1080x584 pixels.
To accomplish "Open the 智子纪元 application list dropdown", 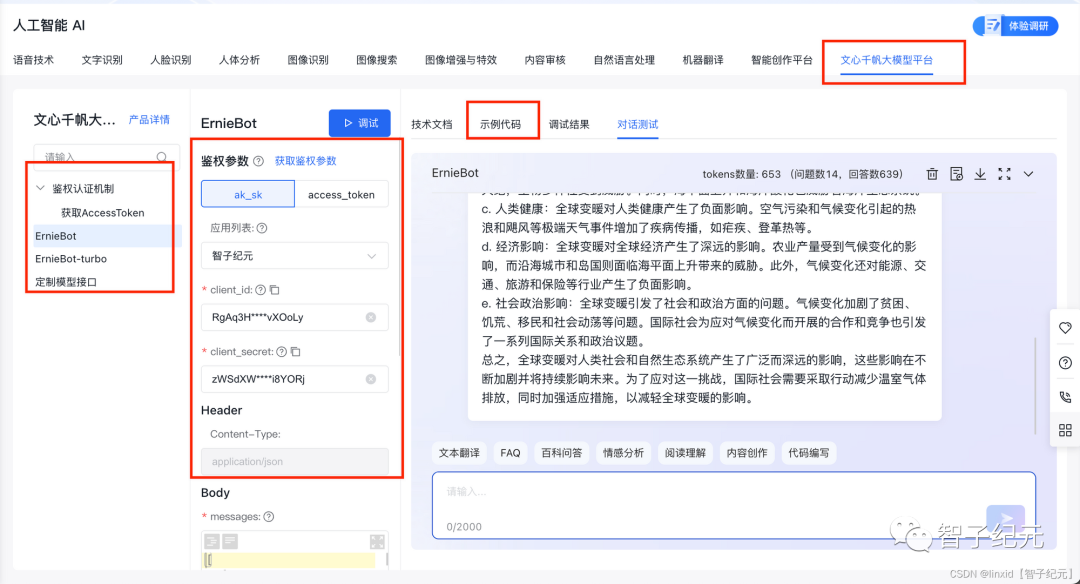I will [x=294, y=256].
